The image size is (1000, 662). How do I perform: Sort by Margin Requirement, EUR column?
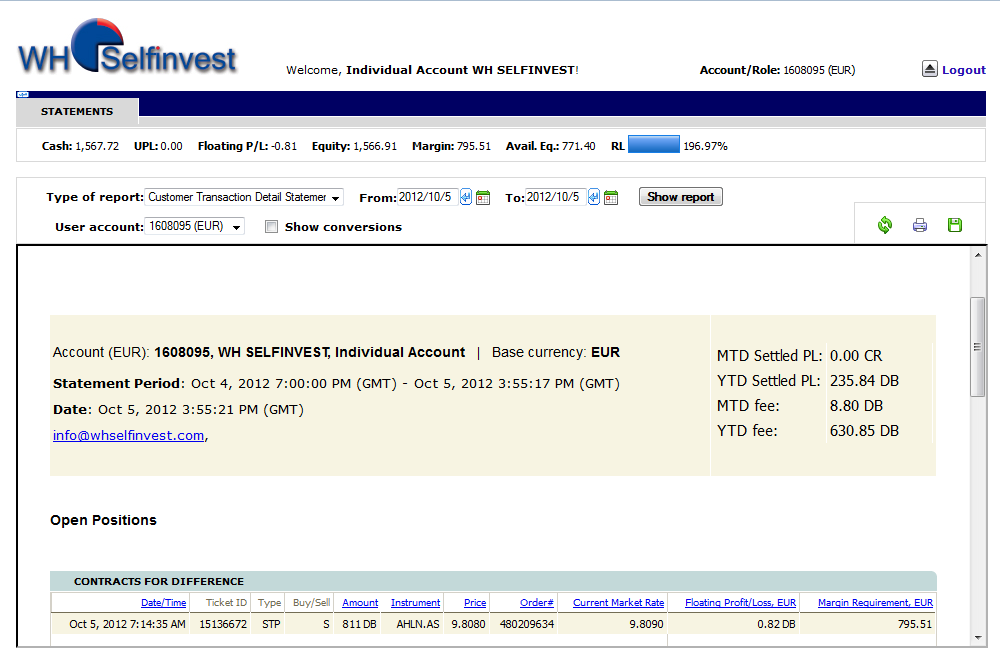[x=875, y=603]
